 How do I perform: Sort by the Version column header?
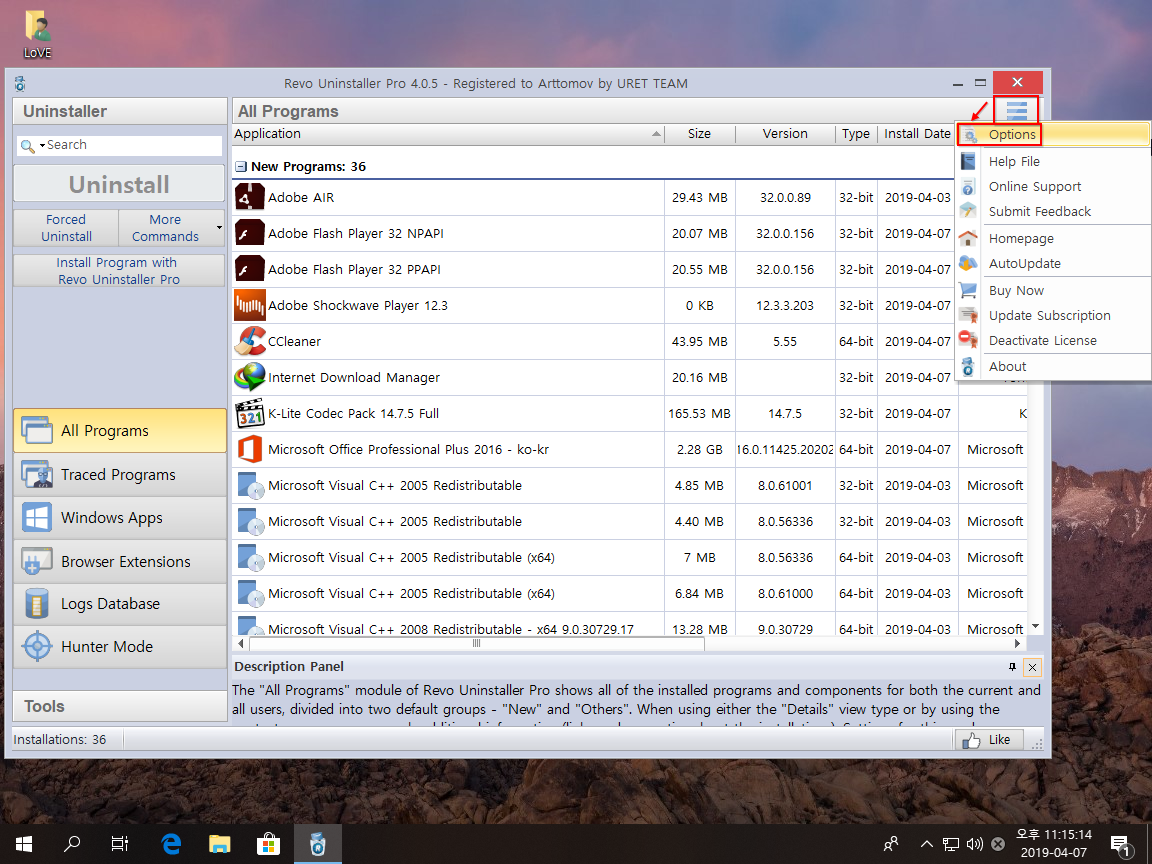click(785, 134)
